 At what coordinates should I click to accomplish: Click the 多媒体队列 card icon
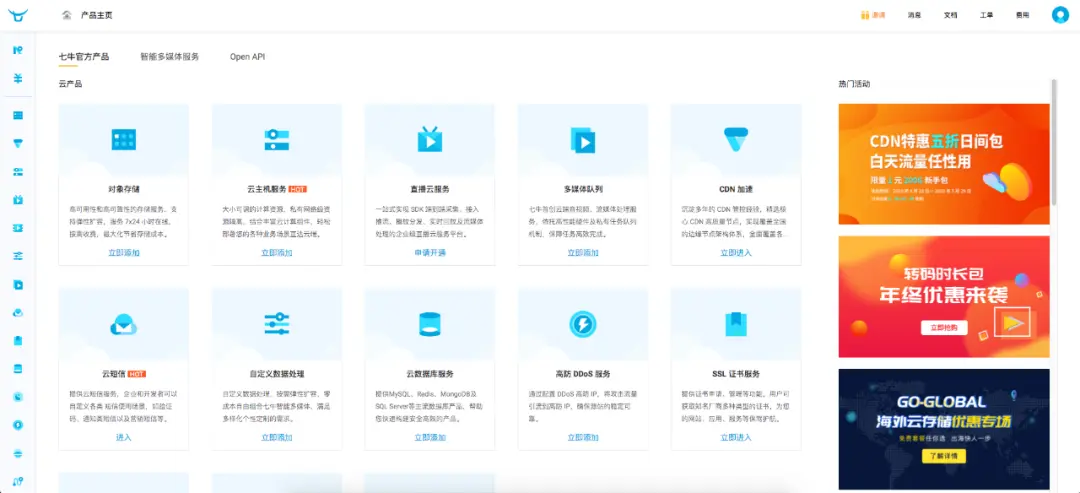coord(583,140)
